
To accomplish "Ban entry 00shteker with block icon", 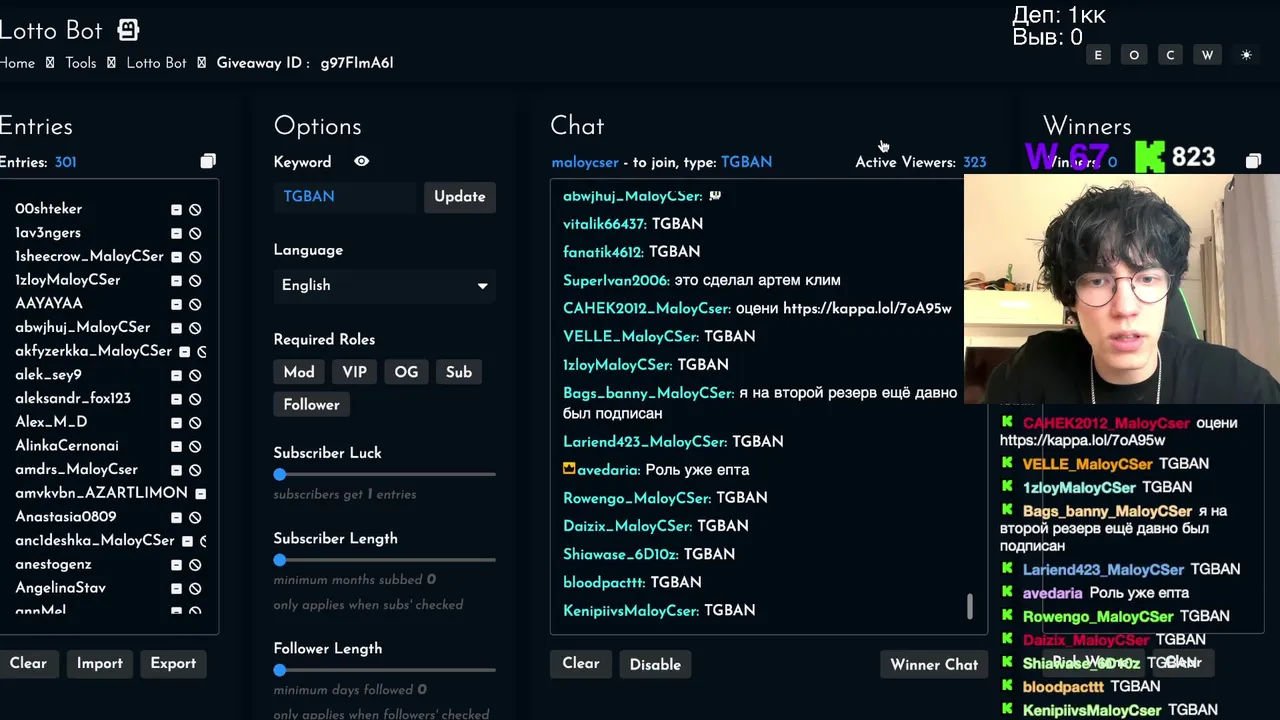I will click(195, 210).
